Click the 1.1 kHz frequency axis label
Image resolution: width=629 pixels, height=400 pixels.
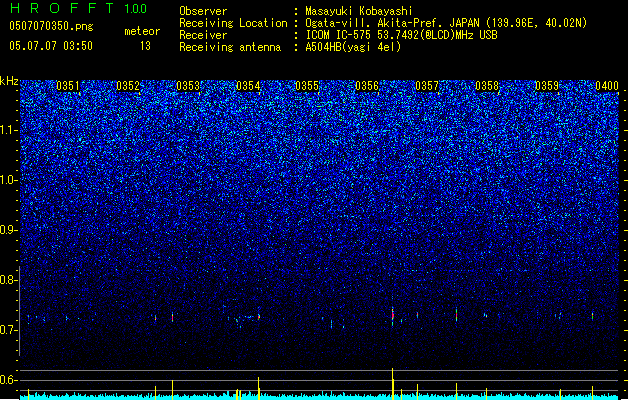click(8, 130)
